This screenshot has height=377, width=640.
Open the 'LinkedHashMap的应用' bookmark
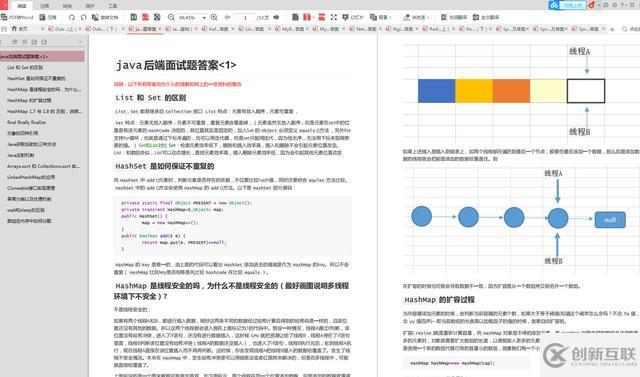pos(31,177)
